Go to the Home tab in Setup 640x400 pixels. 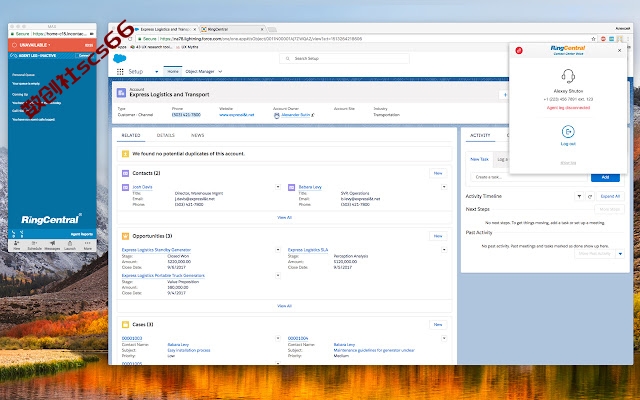coord(173,72)
